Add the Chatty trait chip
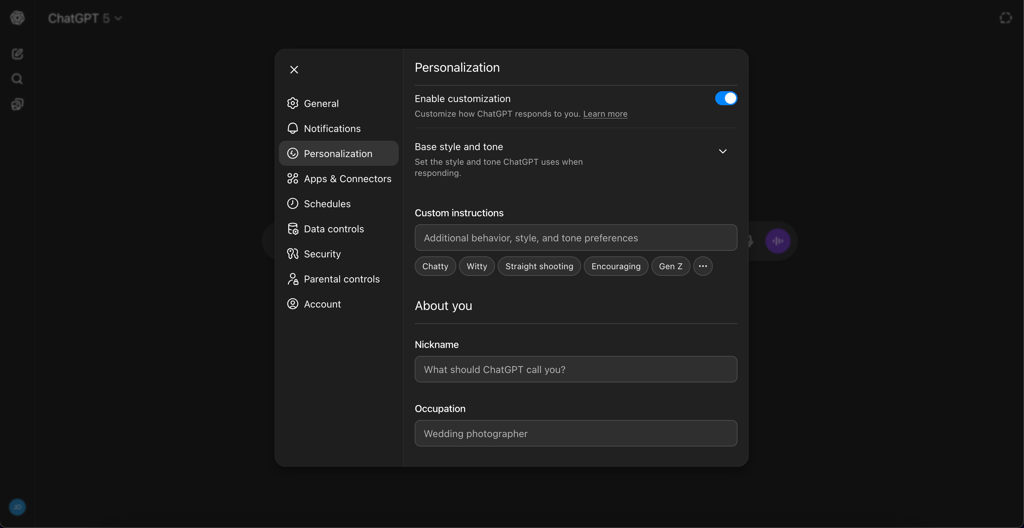The width and height of the screenshot is (1024, 528). pos(435,266)
